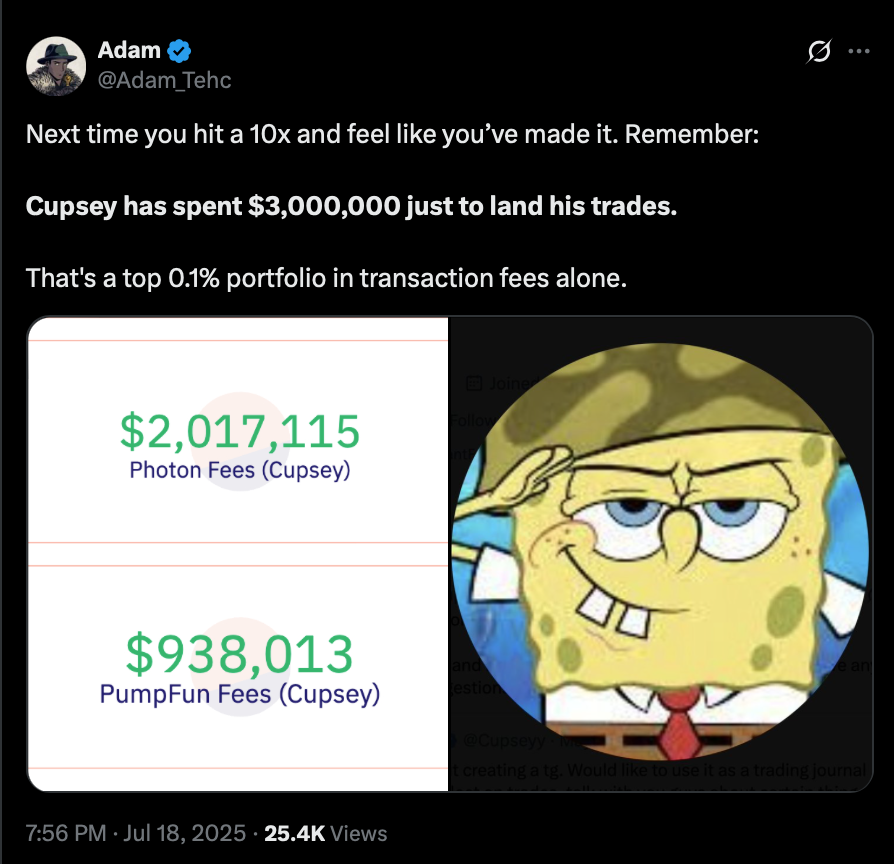Open the saluting SpongeBob image

[660, 555]
